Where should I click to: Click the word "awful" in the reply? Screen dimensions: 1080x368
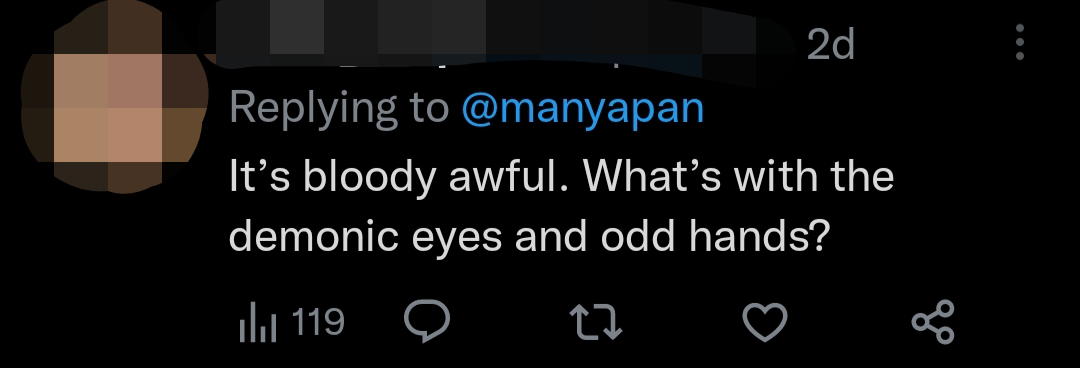click(x=509, y=176)
